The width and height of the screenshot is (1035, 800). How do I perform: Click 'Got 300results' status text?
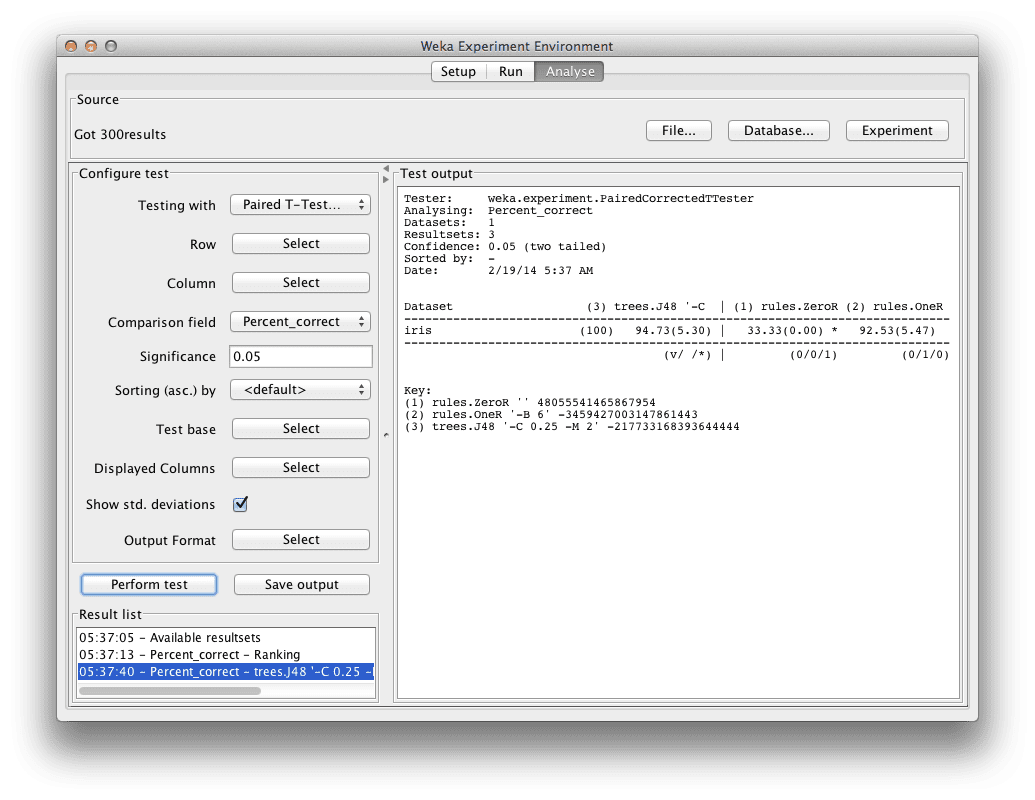(120, 134)
